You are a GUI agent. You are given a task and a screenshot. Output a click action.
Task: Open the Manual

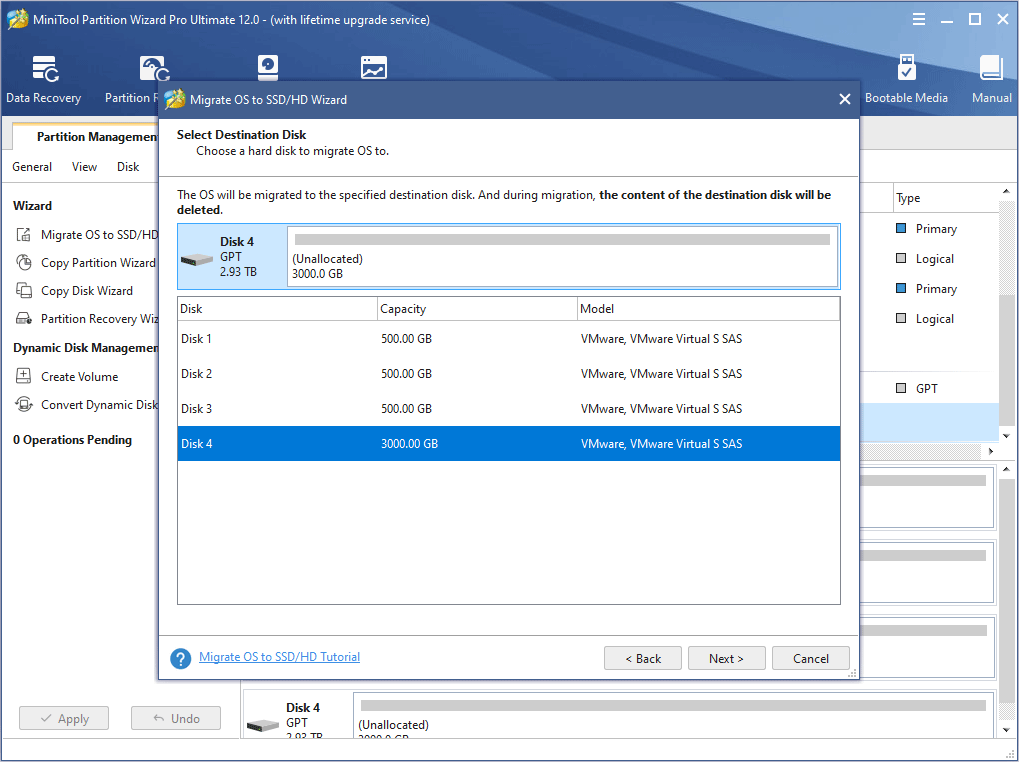(x=991, y=79)
